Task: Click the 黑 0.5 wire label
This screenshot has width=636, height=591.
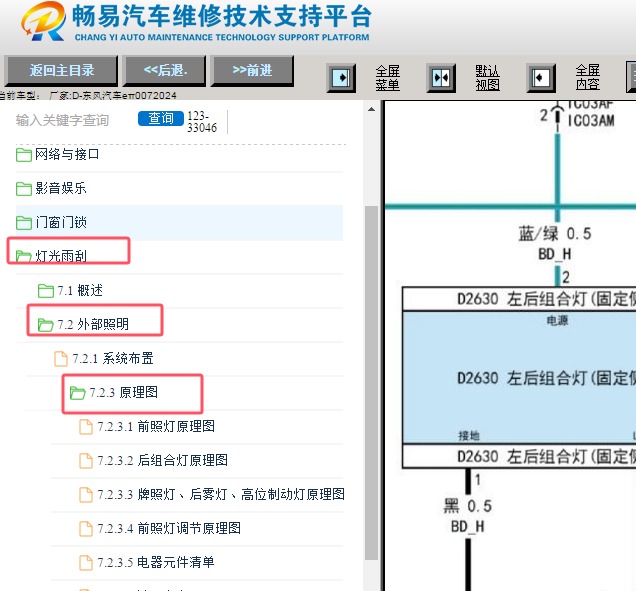Action: [468, 506]
